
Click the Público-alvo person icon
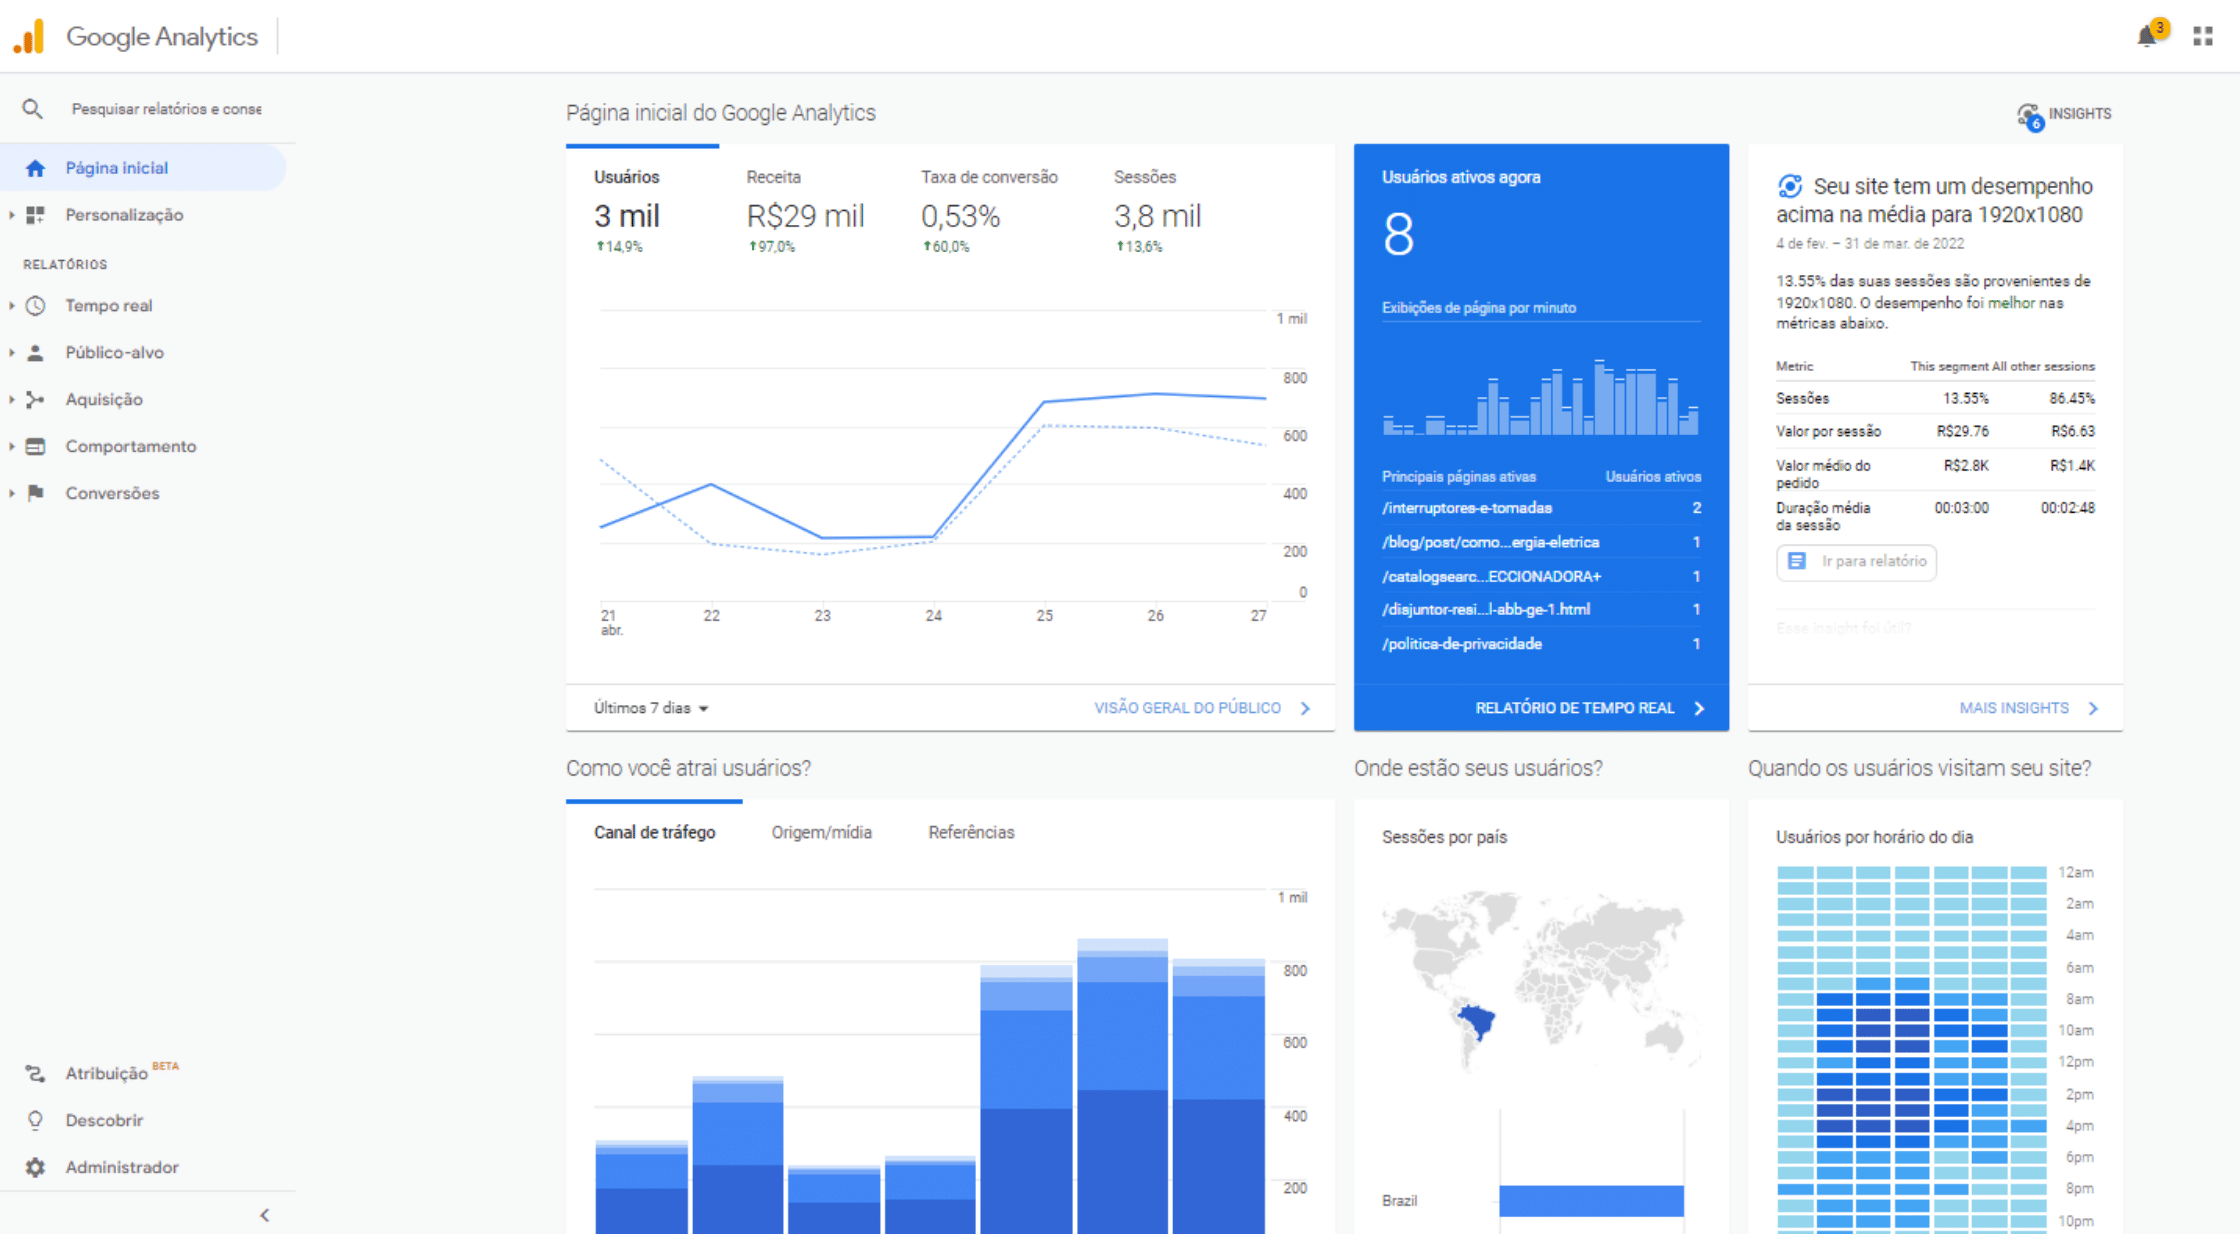coord(35,353)
